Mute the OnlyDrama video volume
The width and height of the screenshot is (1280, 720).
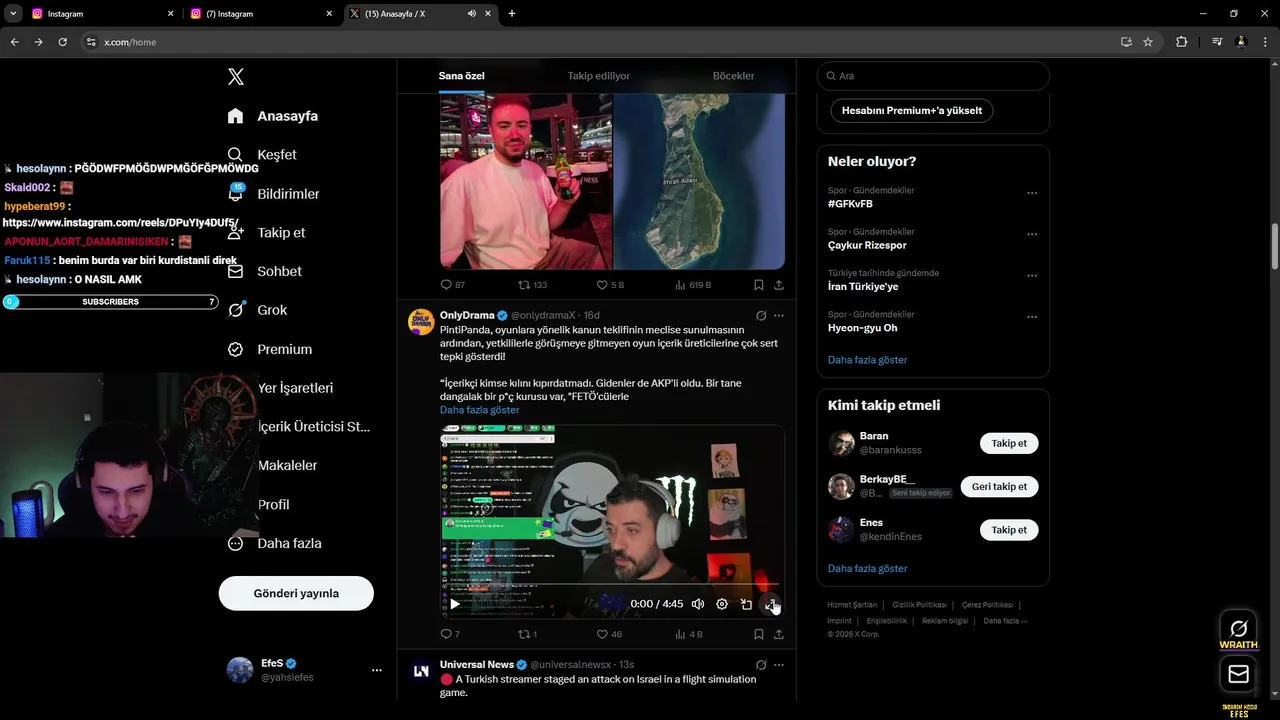[x=698, y=604]
